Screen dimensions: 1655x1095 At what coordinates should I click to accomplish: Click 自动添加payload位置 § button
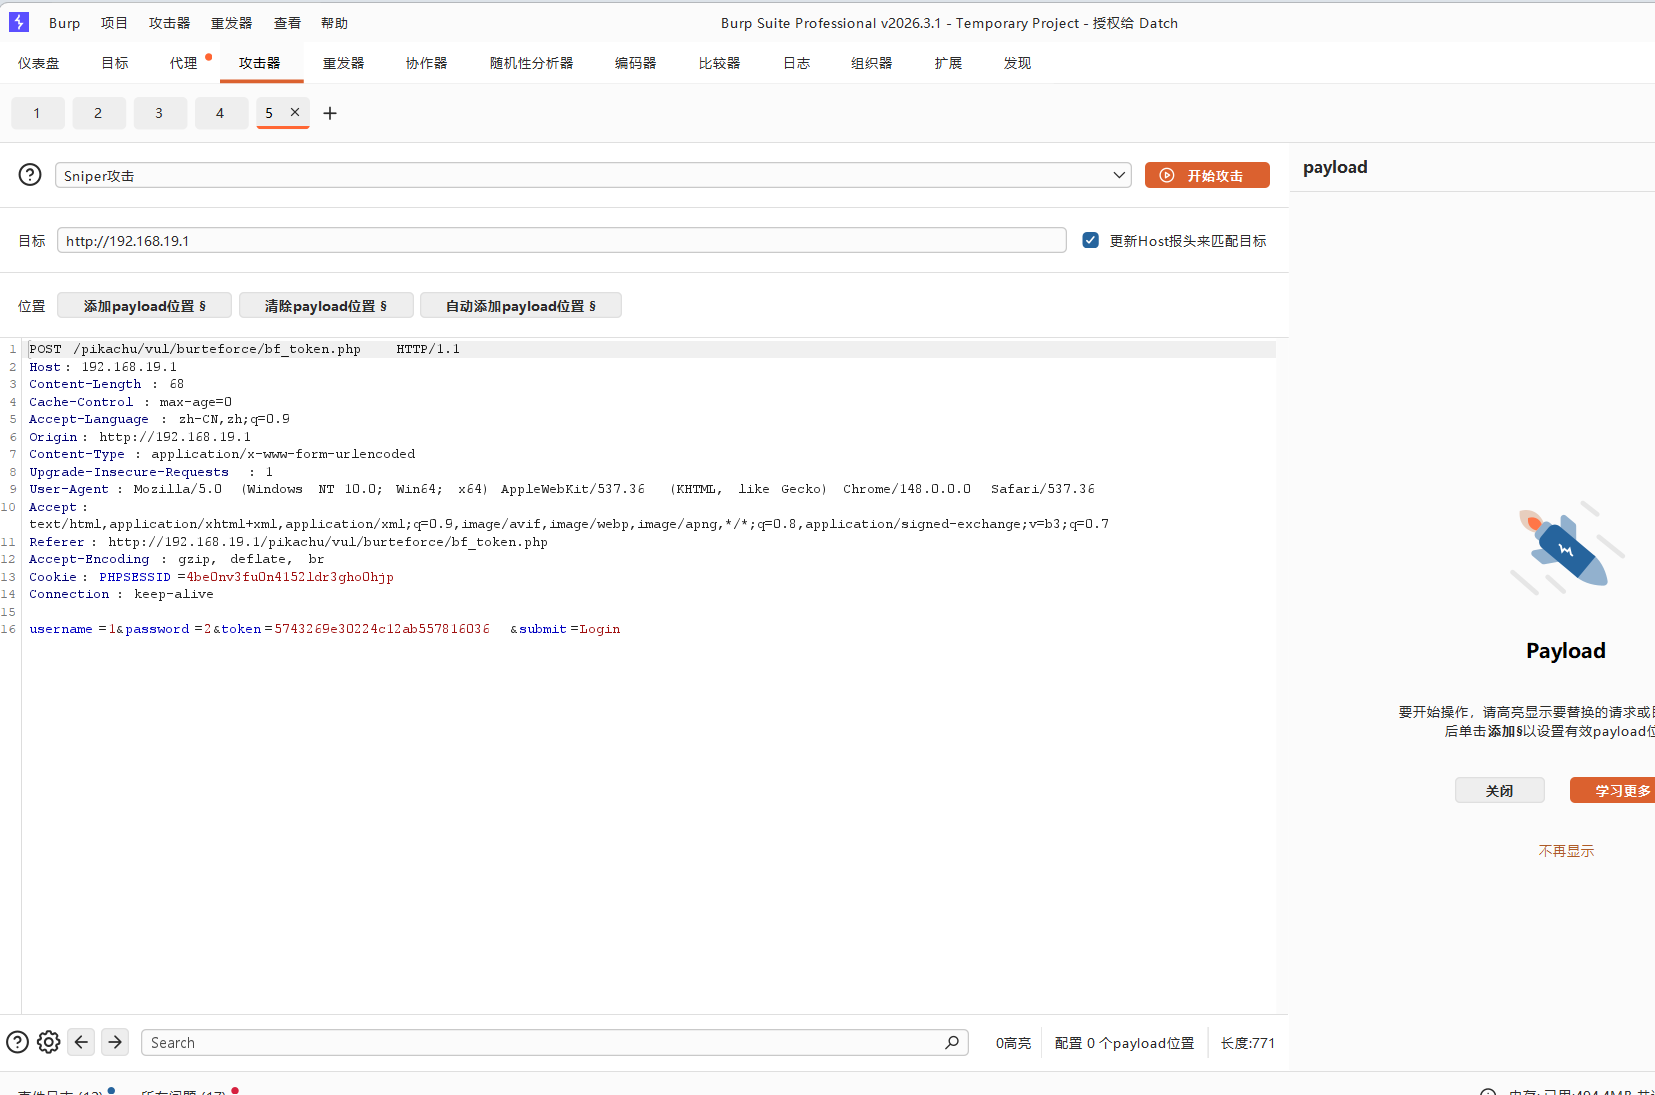coord(521,306)
